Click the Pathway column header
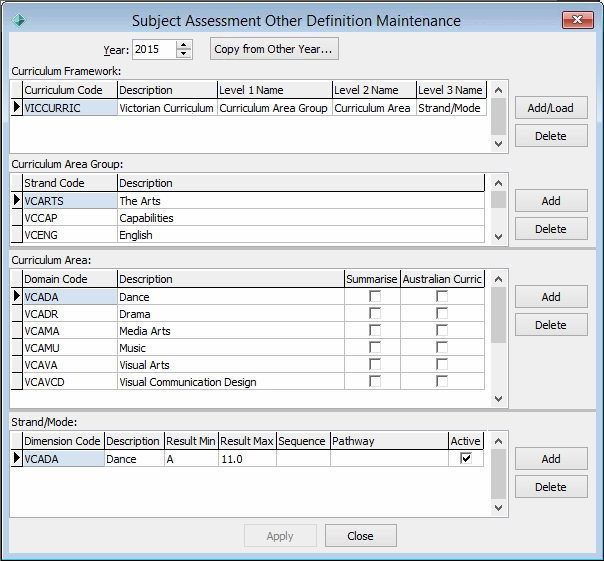 tap(389, 441)
